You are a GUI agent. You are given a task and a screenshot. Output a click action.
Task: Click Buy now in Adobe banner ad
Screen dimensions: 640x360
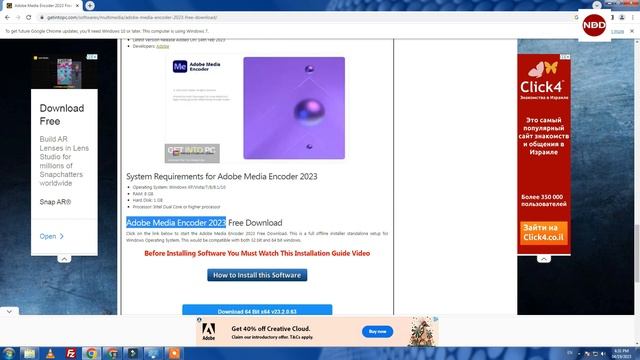coord(378,331)
